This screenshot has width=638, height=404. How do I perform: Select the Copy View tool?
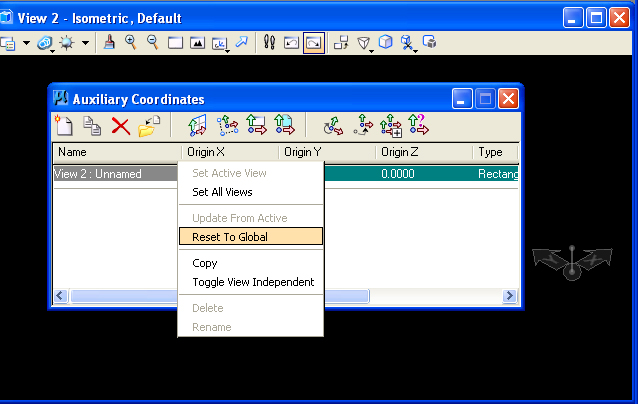341,43
